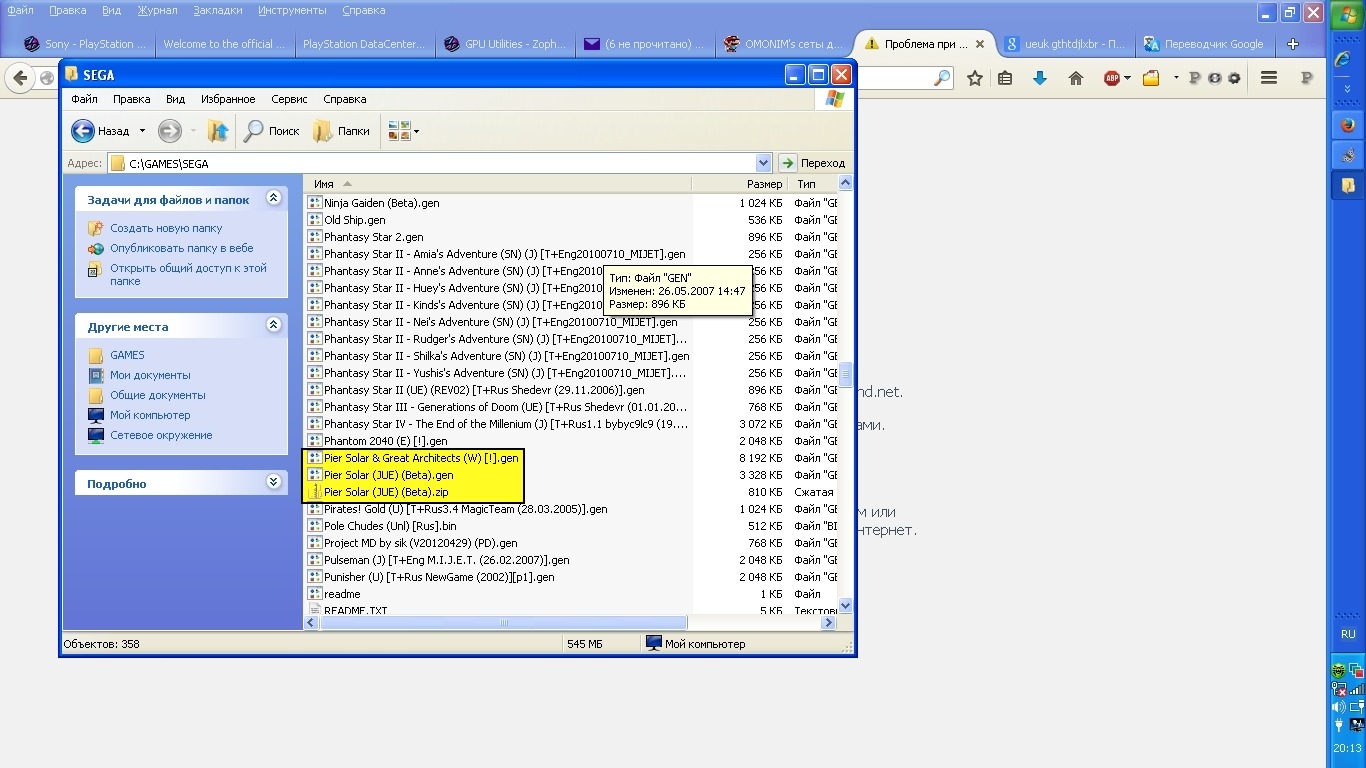The height and width of the screenshot is (768, 1366).
Task: Open the Назад history dropdown arrow
Action: coord(142,131)
